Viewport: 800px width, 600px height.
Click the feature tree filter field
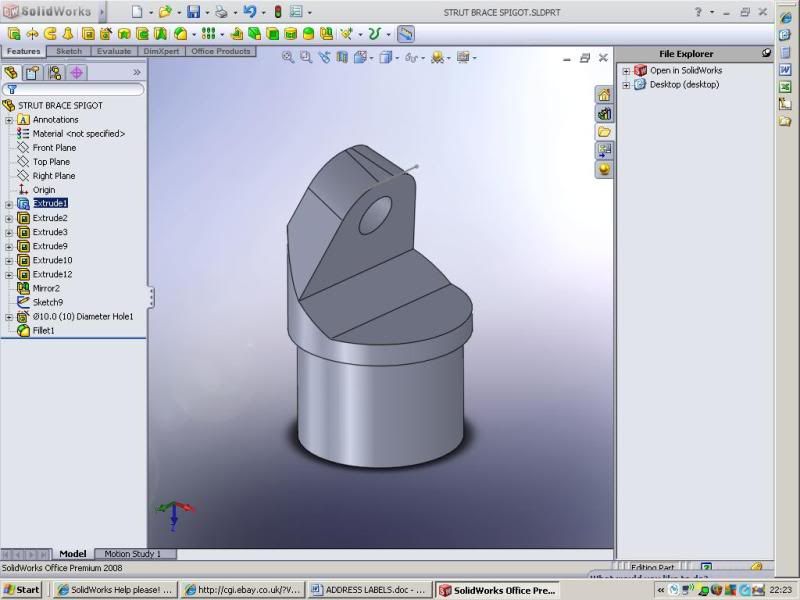click(73, 89)
